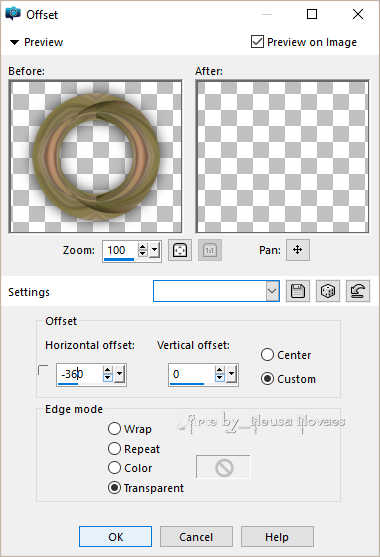Click OK to apply the offset
This screenshot has height=557, width=380.
tap(115, 536)
